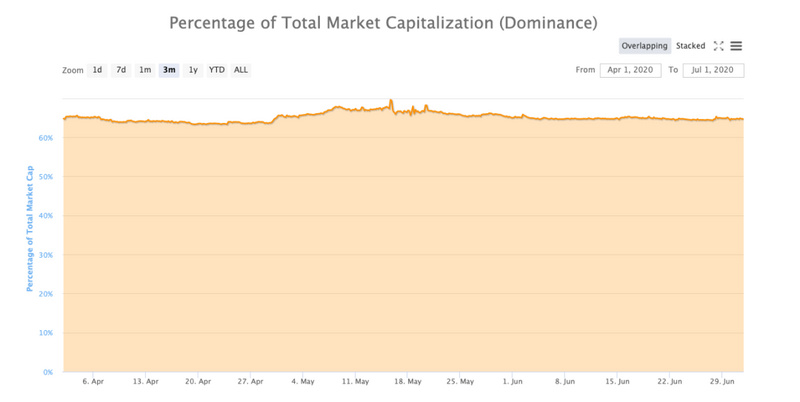Set zoom range to 7d

click(121, 70)
